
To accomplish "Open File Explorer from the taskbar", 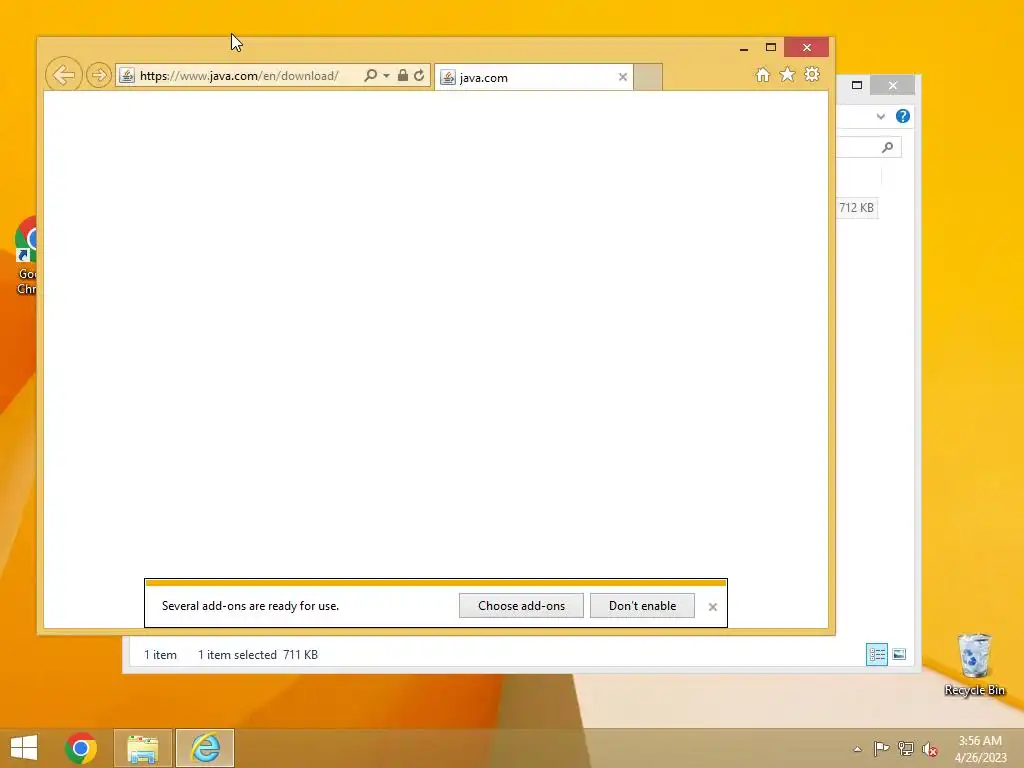I will 142,748.
